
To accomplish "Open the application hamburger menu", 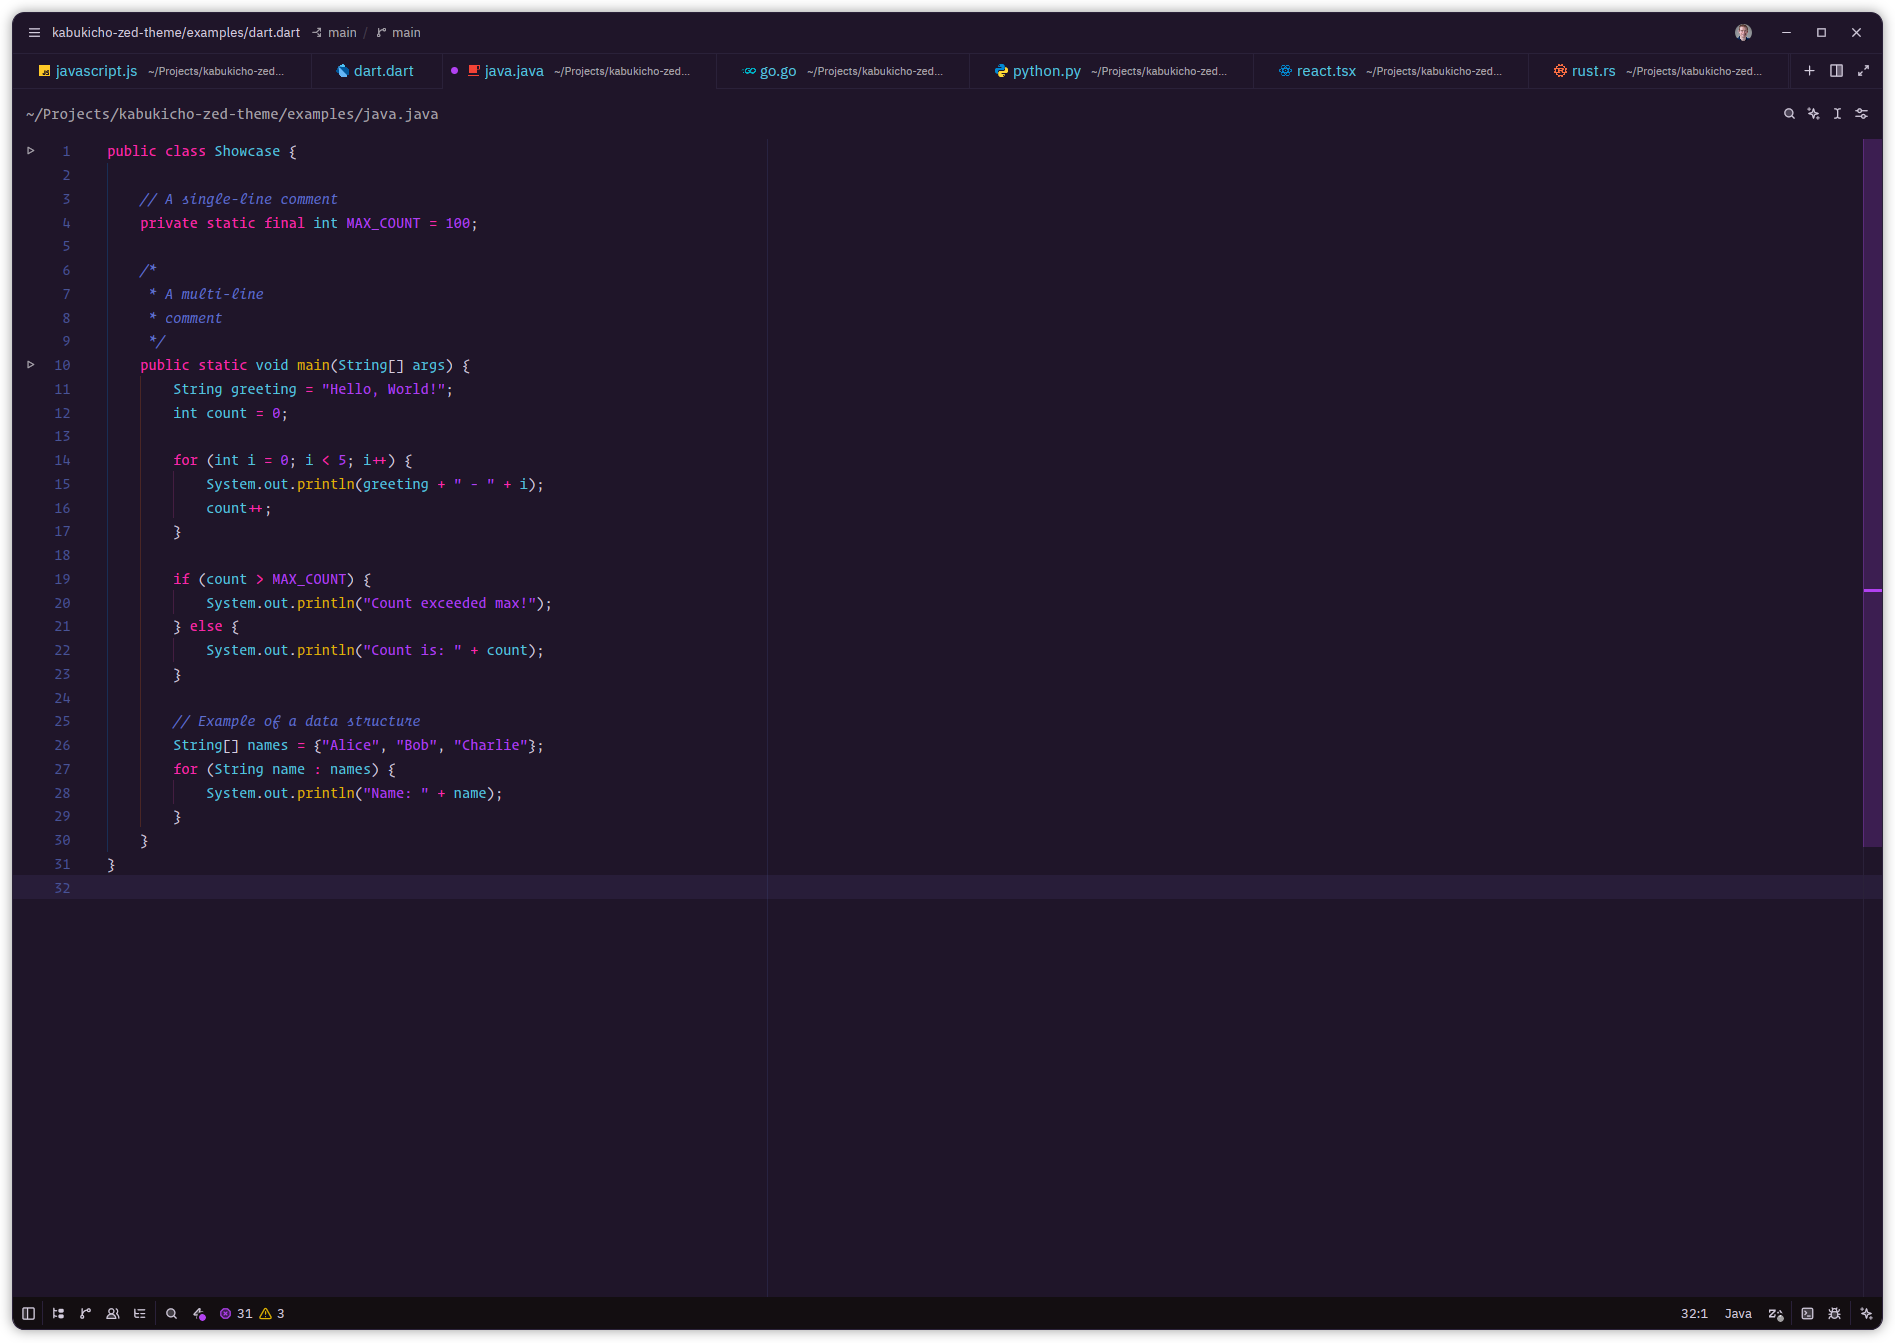I will coord(34,32).
